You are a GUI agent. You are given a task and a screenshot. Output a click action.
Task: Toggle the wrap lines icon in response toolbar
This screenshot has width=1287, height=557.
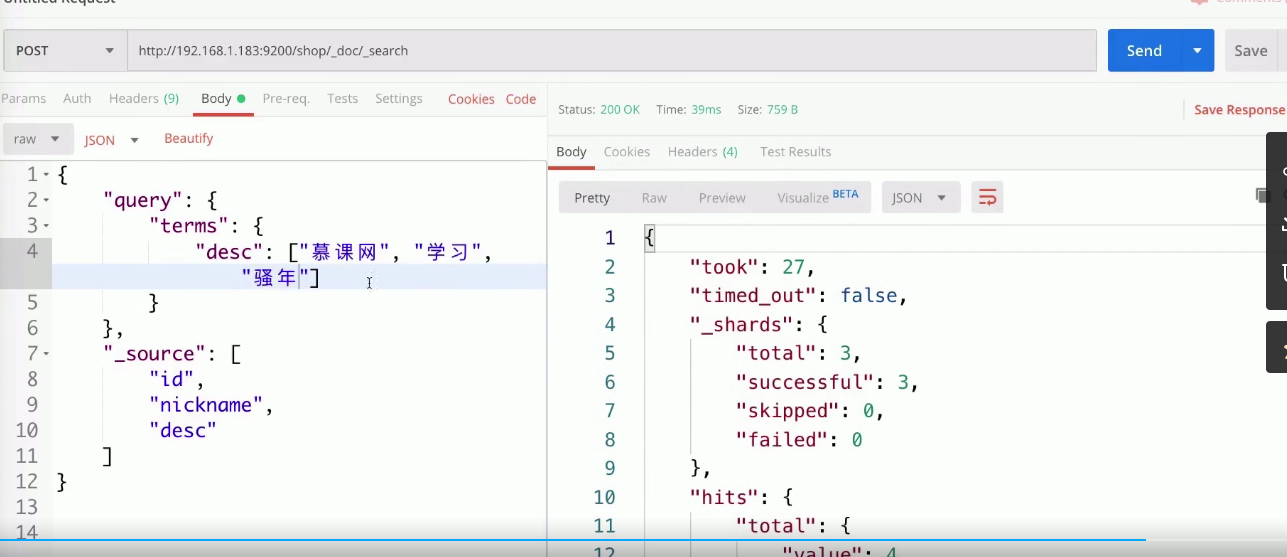987,198
